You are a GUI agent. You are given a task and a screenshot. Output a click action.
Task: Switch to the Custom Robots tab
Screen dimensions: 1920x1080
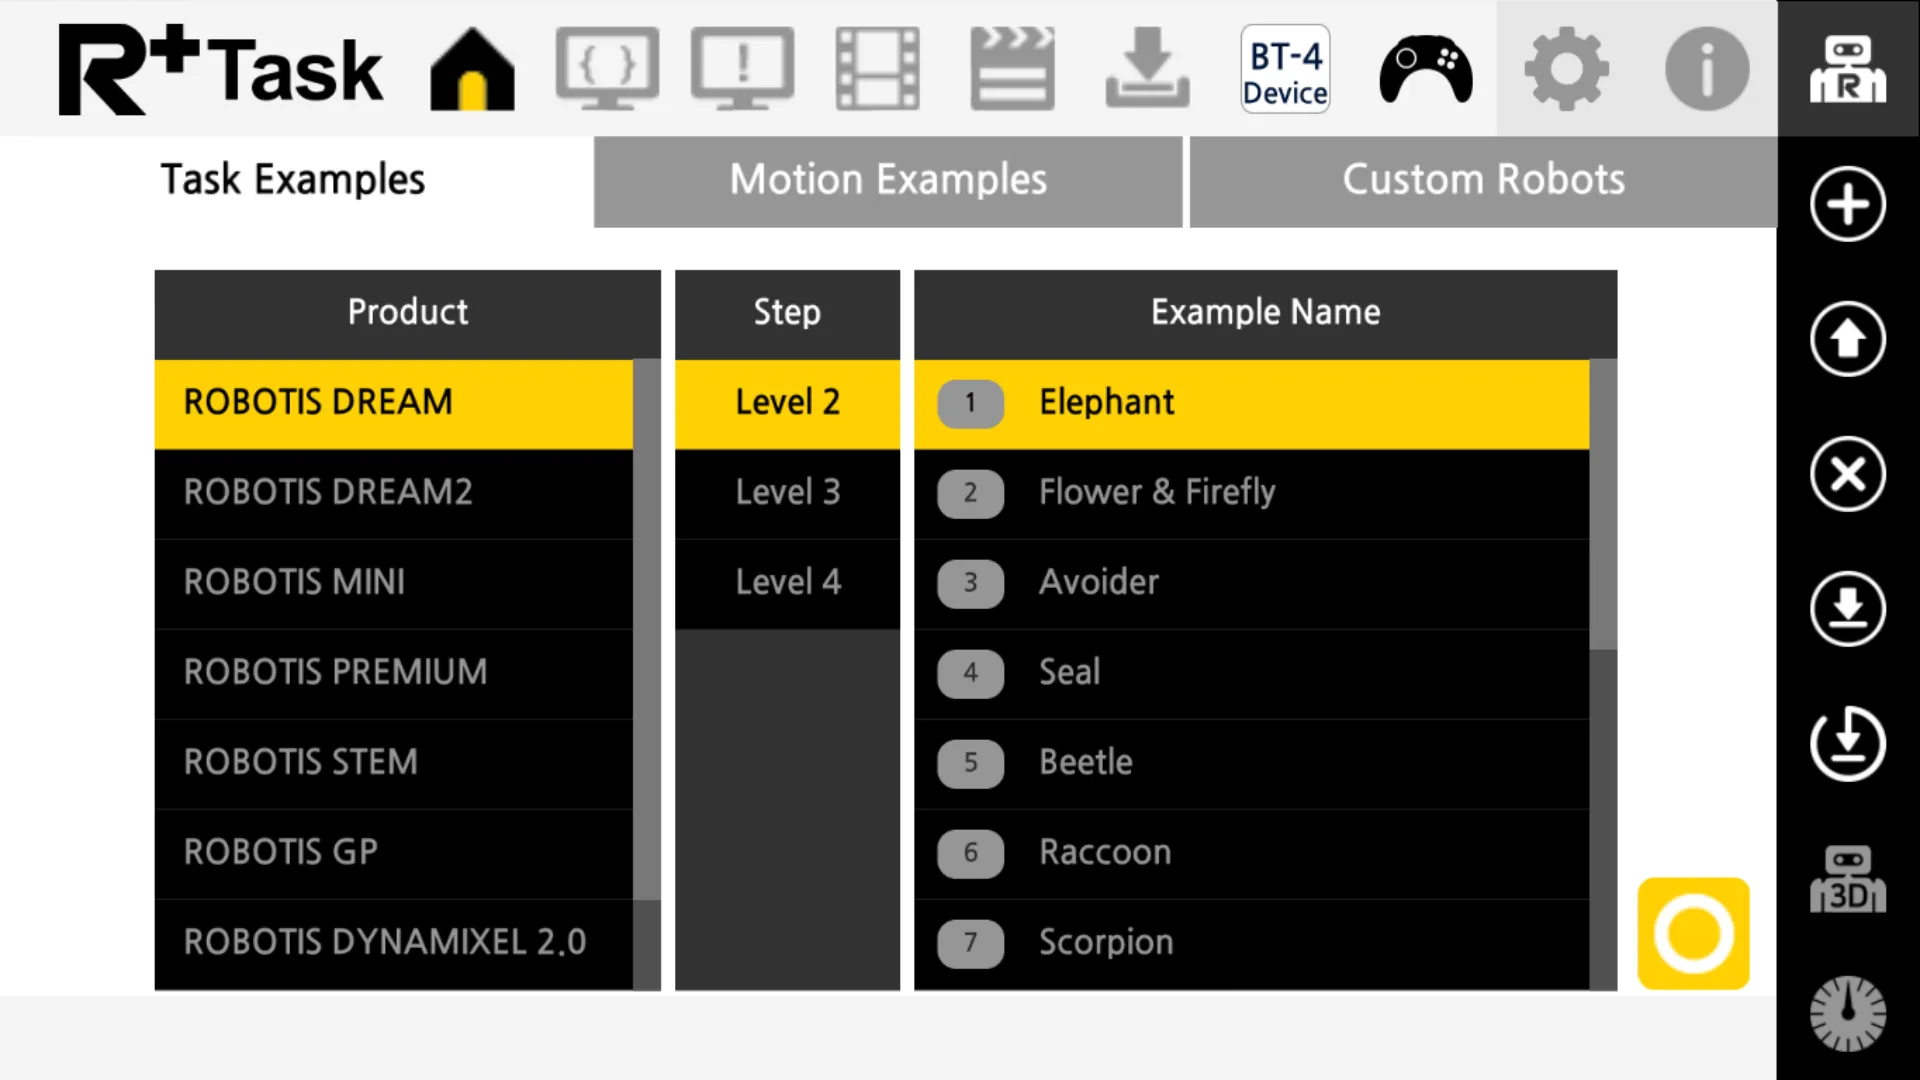[x=1482, y=179]
